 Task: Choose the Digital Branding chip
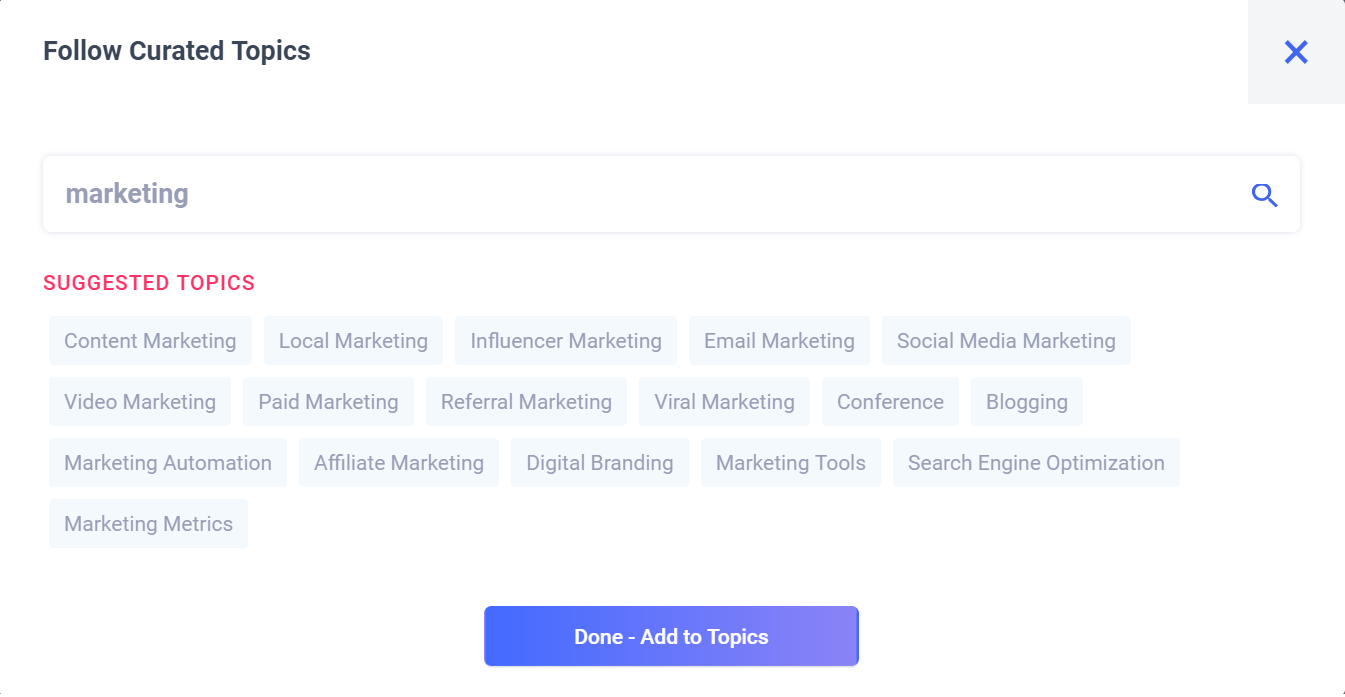(x=600, y=463)
